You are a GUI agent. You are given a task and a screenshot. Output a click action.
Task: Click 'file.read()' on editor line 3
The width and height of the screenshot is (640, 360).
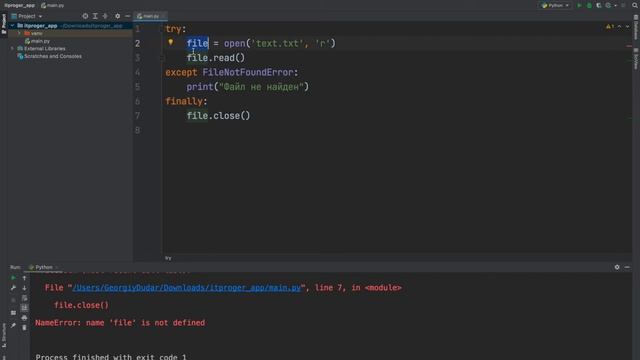(x=216, y=58)
